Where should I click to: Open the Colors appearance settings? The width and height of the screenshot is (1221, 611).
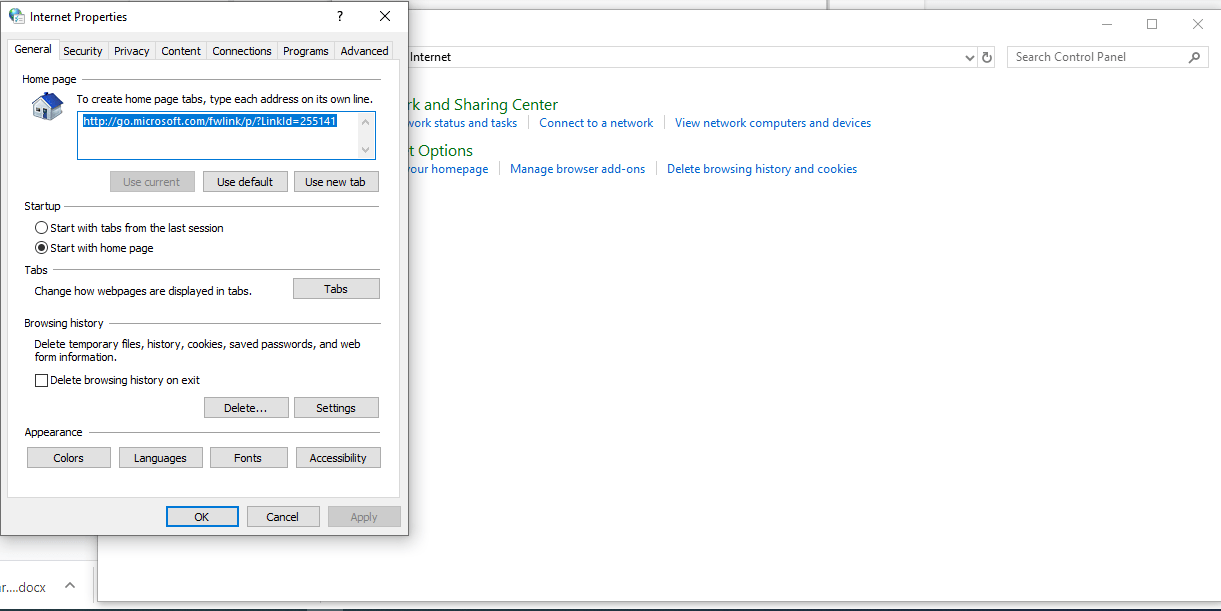click(x=69, y=458)
